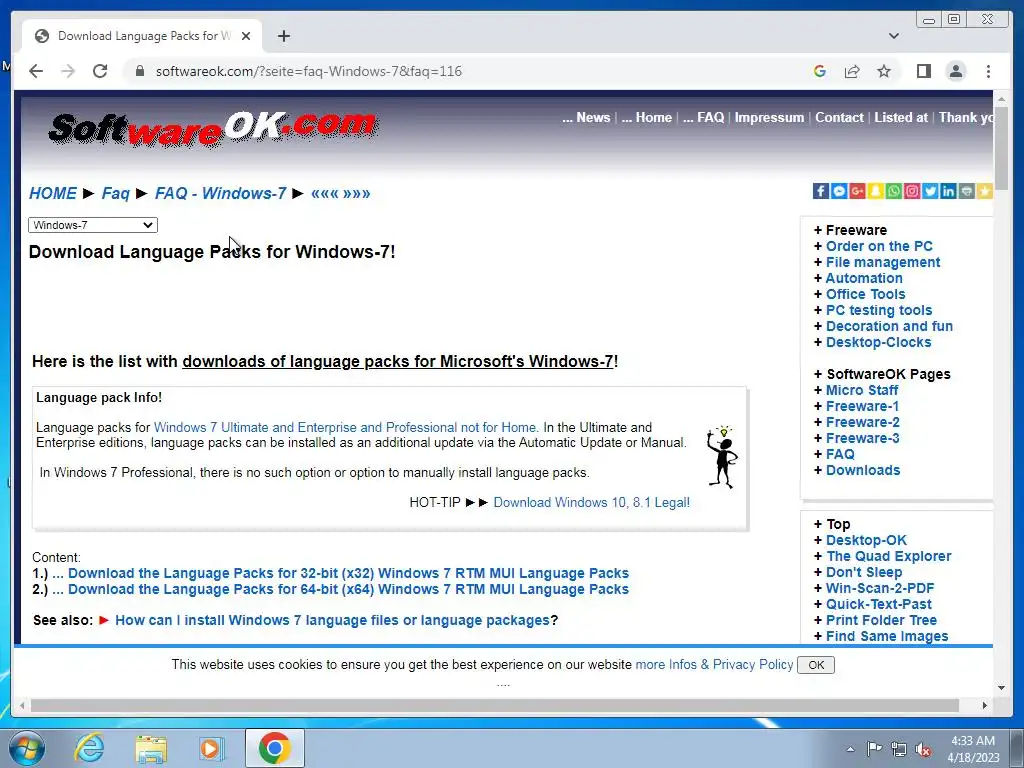This screenshot has height=768, width=1024.
Task: Open Order on the PC category
Action: tap(879, 246)
